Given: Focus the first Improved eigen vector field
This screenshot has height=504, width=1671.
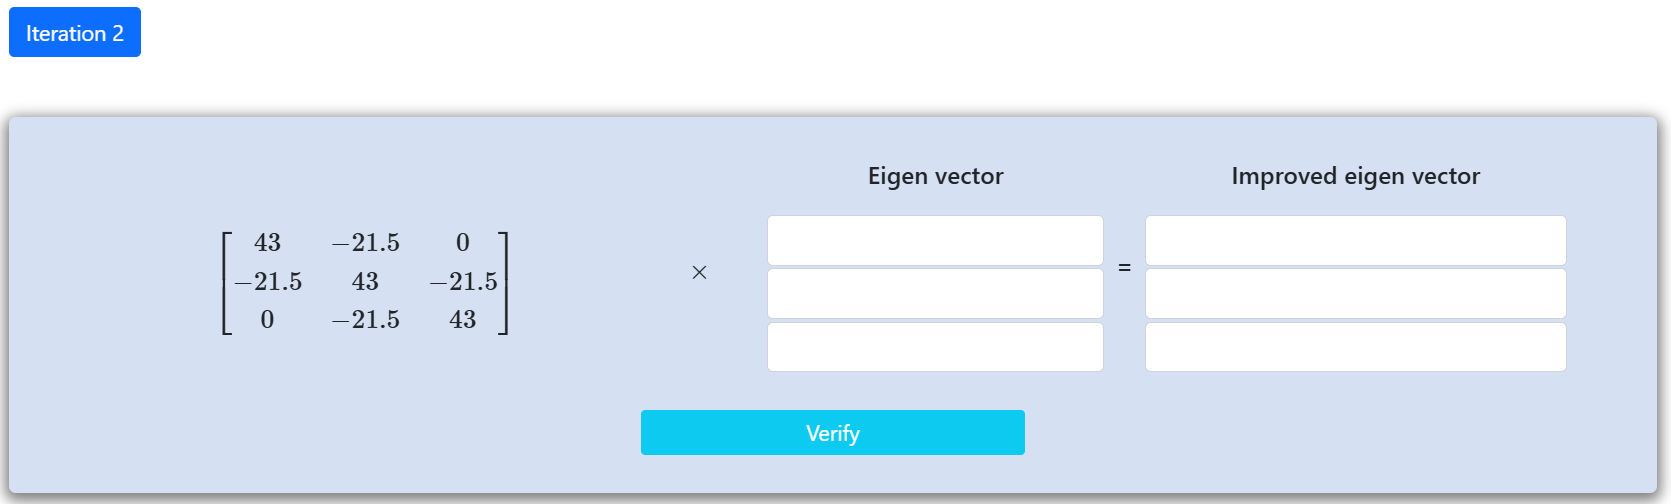Looking at the screenshot, I should pyautogui.click(x=1355, y=241).
